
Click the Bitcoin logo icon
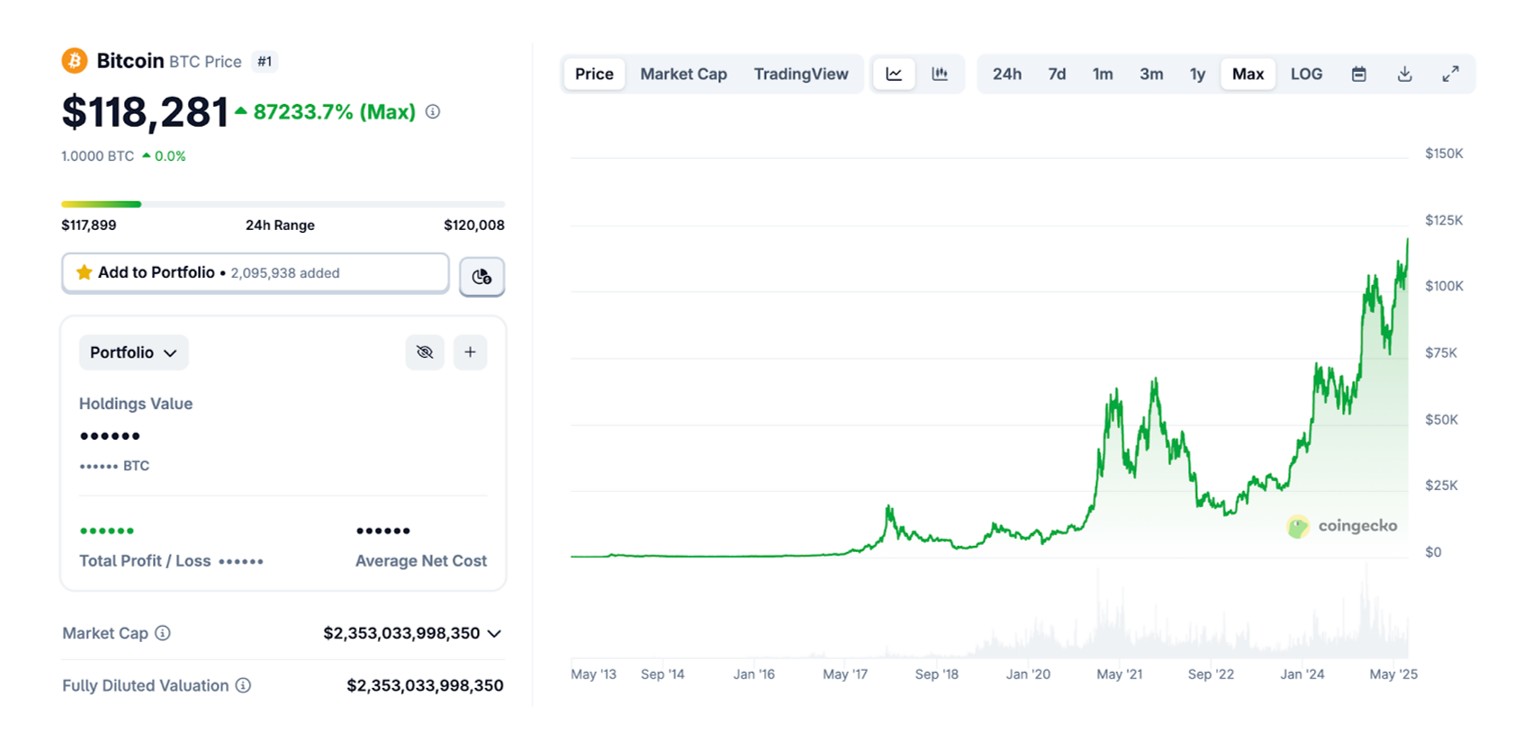coord(75,61)
